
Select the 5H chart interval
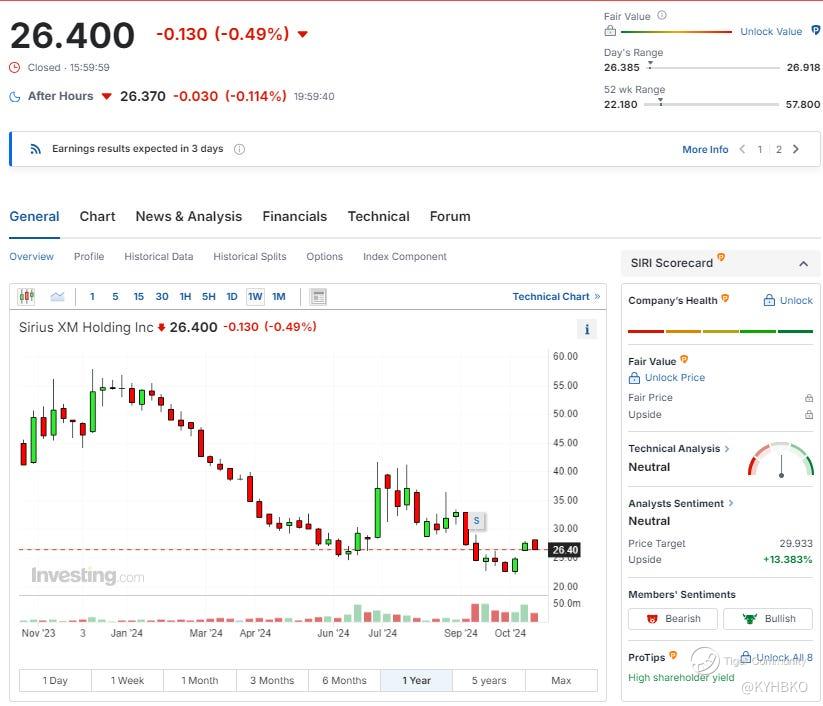pyautogui.click(x=209, y=297)
